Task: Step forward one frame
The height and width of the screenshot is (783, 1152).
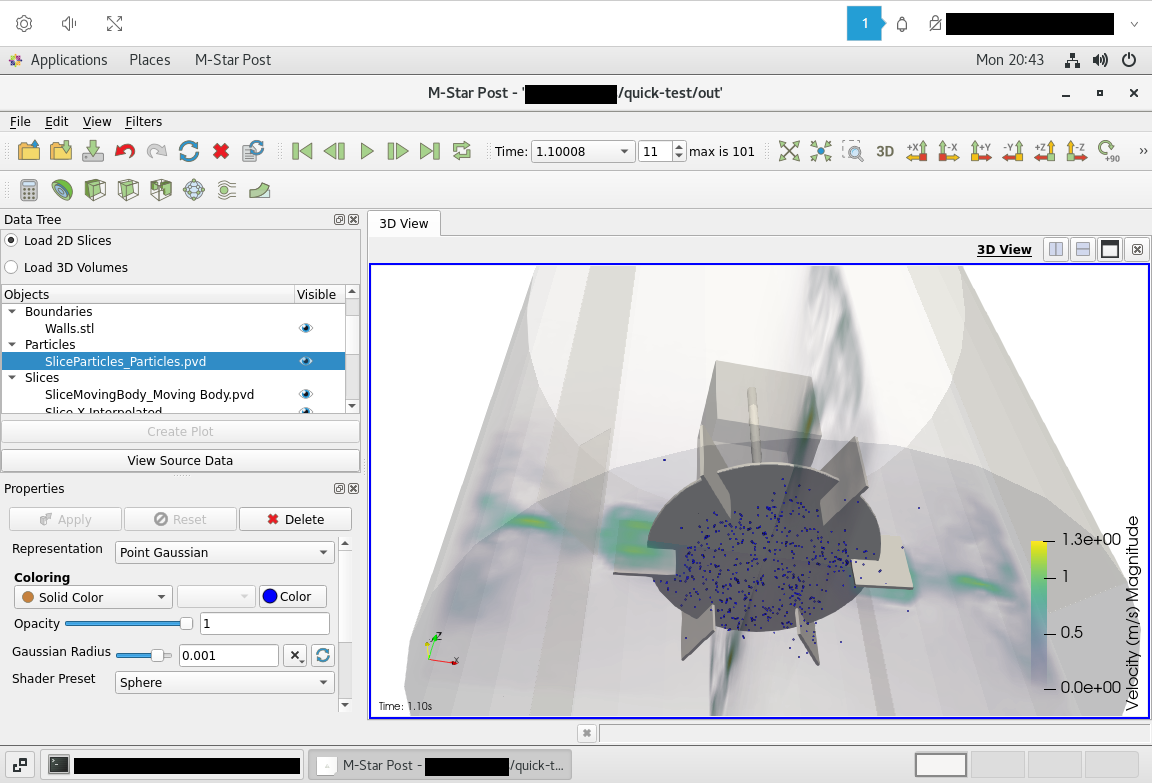Action: pyautogui.click(x=397, y=151)
